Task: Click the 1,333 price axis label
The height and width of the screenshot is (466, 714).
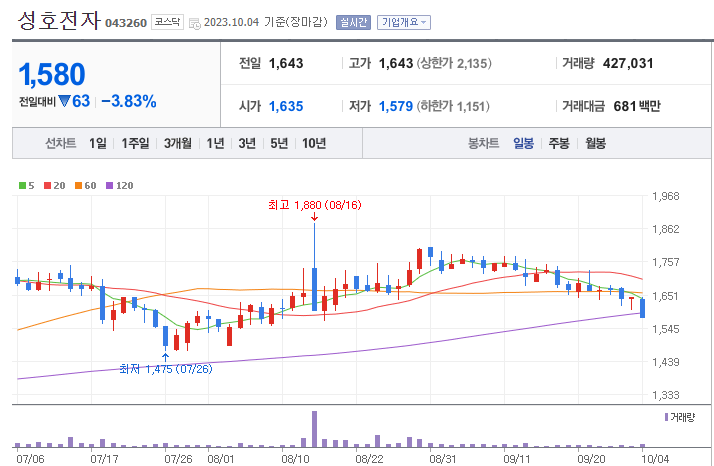Action: tap(666, 395)
